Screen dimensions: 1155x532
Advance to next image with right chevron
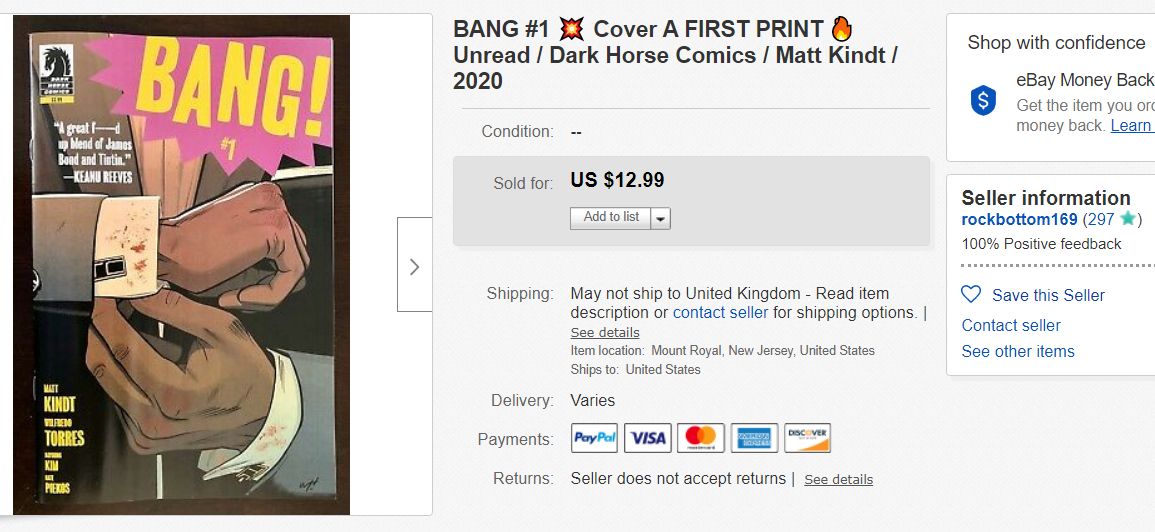pos(414,266)
